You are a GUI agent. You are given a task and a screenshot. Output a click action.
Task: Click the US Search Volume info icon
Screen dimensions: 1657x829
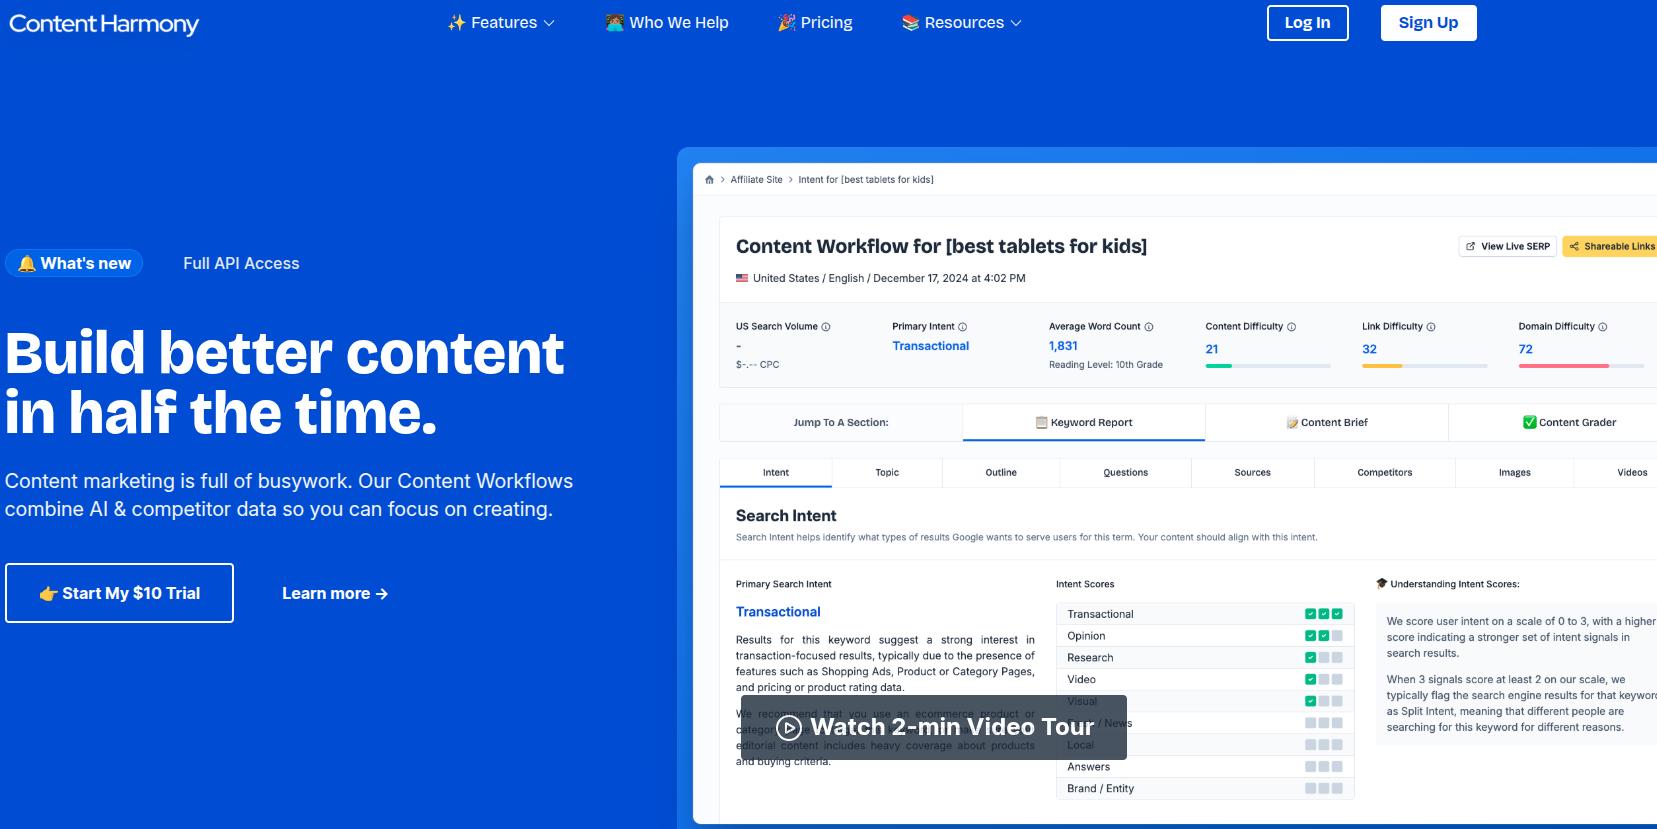pyautogui.click(x=825, y=327)
